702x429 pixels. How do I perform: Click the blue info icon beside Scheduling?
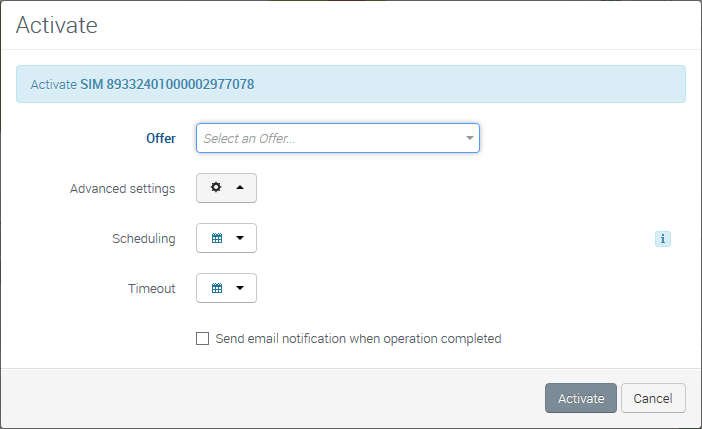[x=663, y=239]
